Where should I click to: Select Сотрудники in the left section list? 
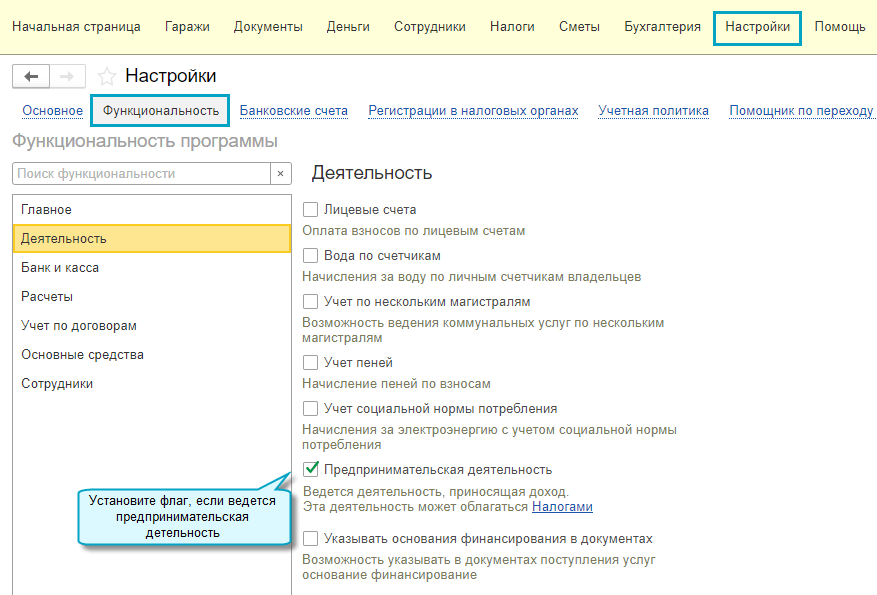click(152, 384)
